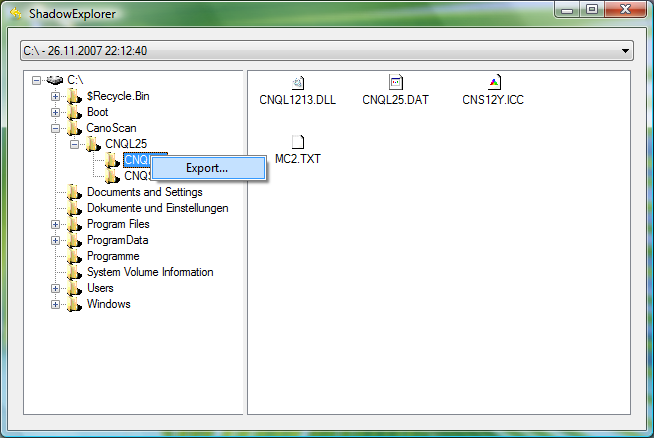Select the CanoScan tree label
This screenshot has height=438, width=654.
pyautogui.click(x=111, y=128)
